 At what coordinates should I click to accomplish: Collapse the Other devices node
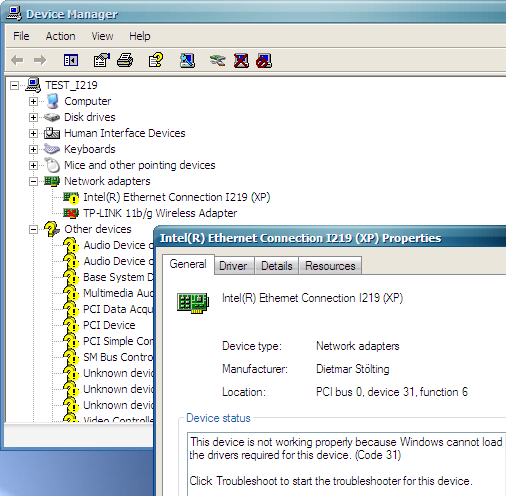coord(33,229)
